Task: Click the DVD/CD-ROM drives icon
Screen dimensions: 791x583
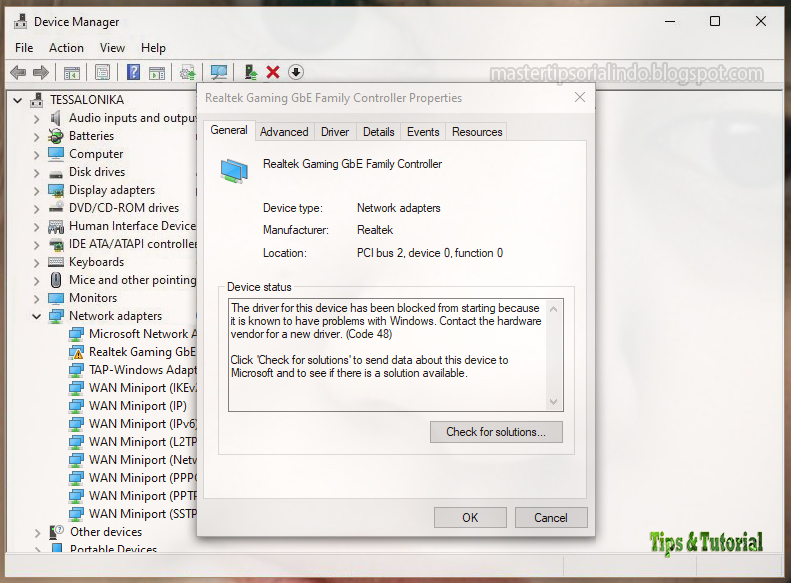Action: click(56, 208)
